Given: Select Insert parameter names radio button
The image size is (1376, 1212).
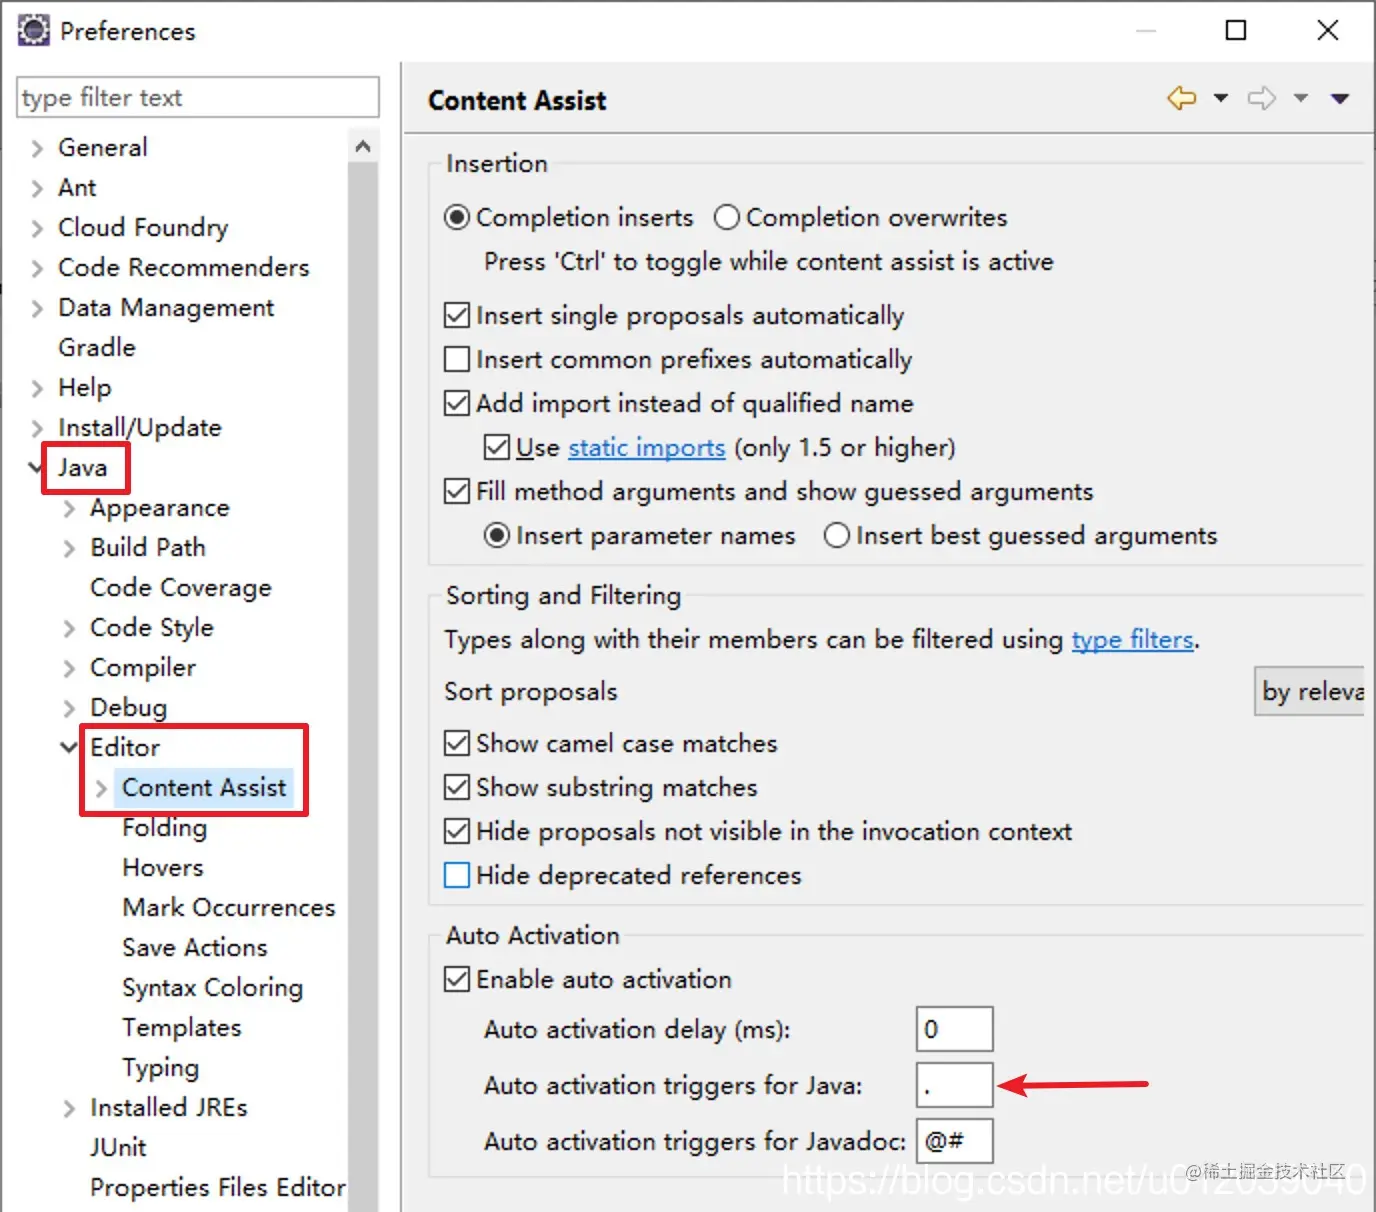Looking at the screenshot, I should pyautogui.click(x=497, y=535).
